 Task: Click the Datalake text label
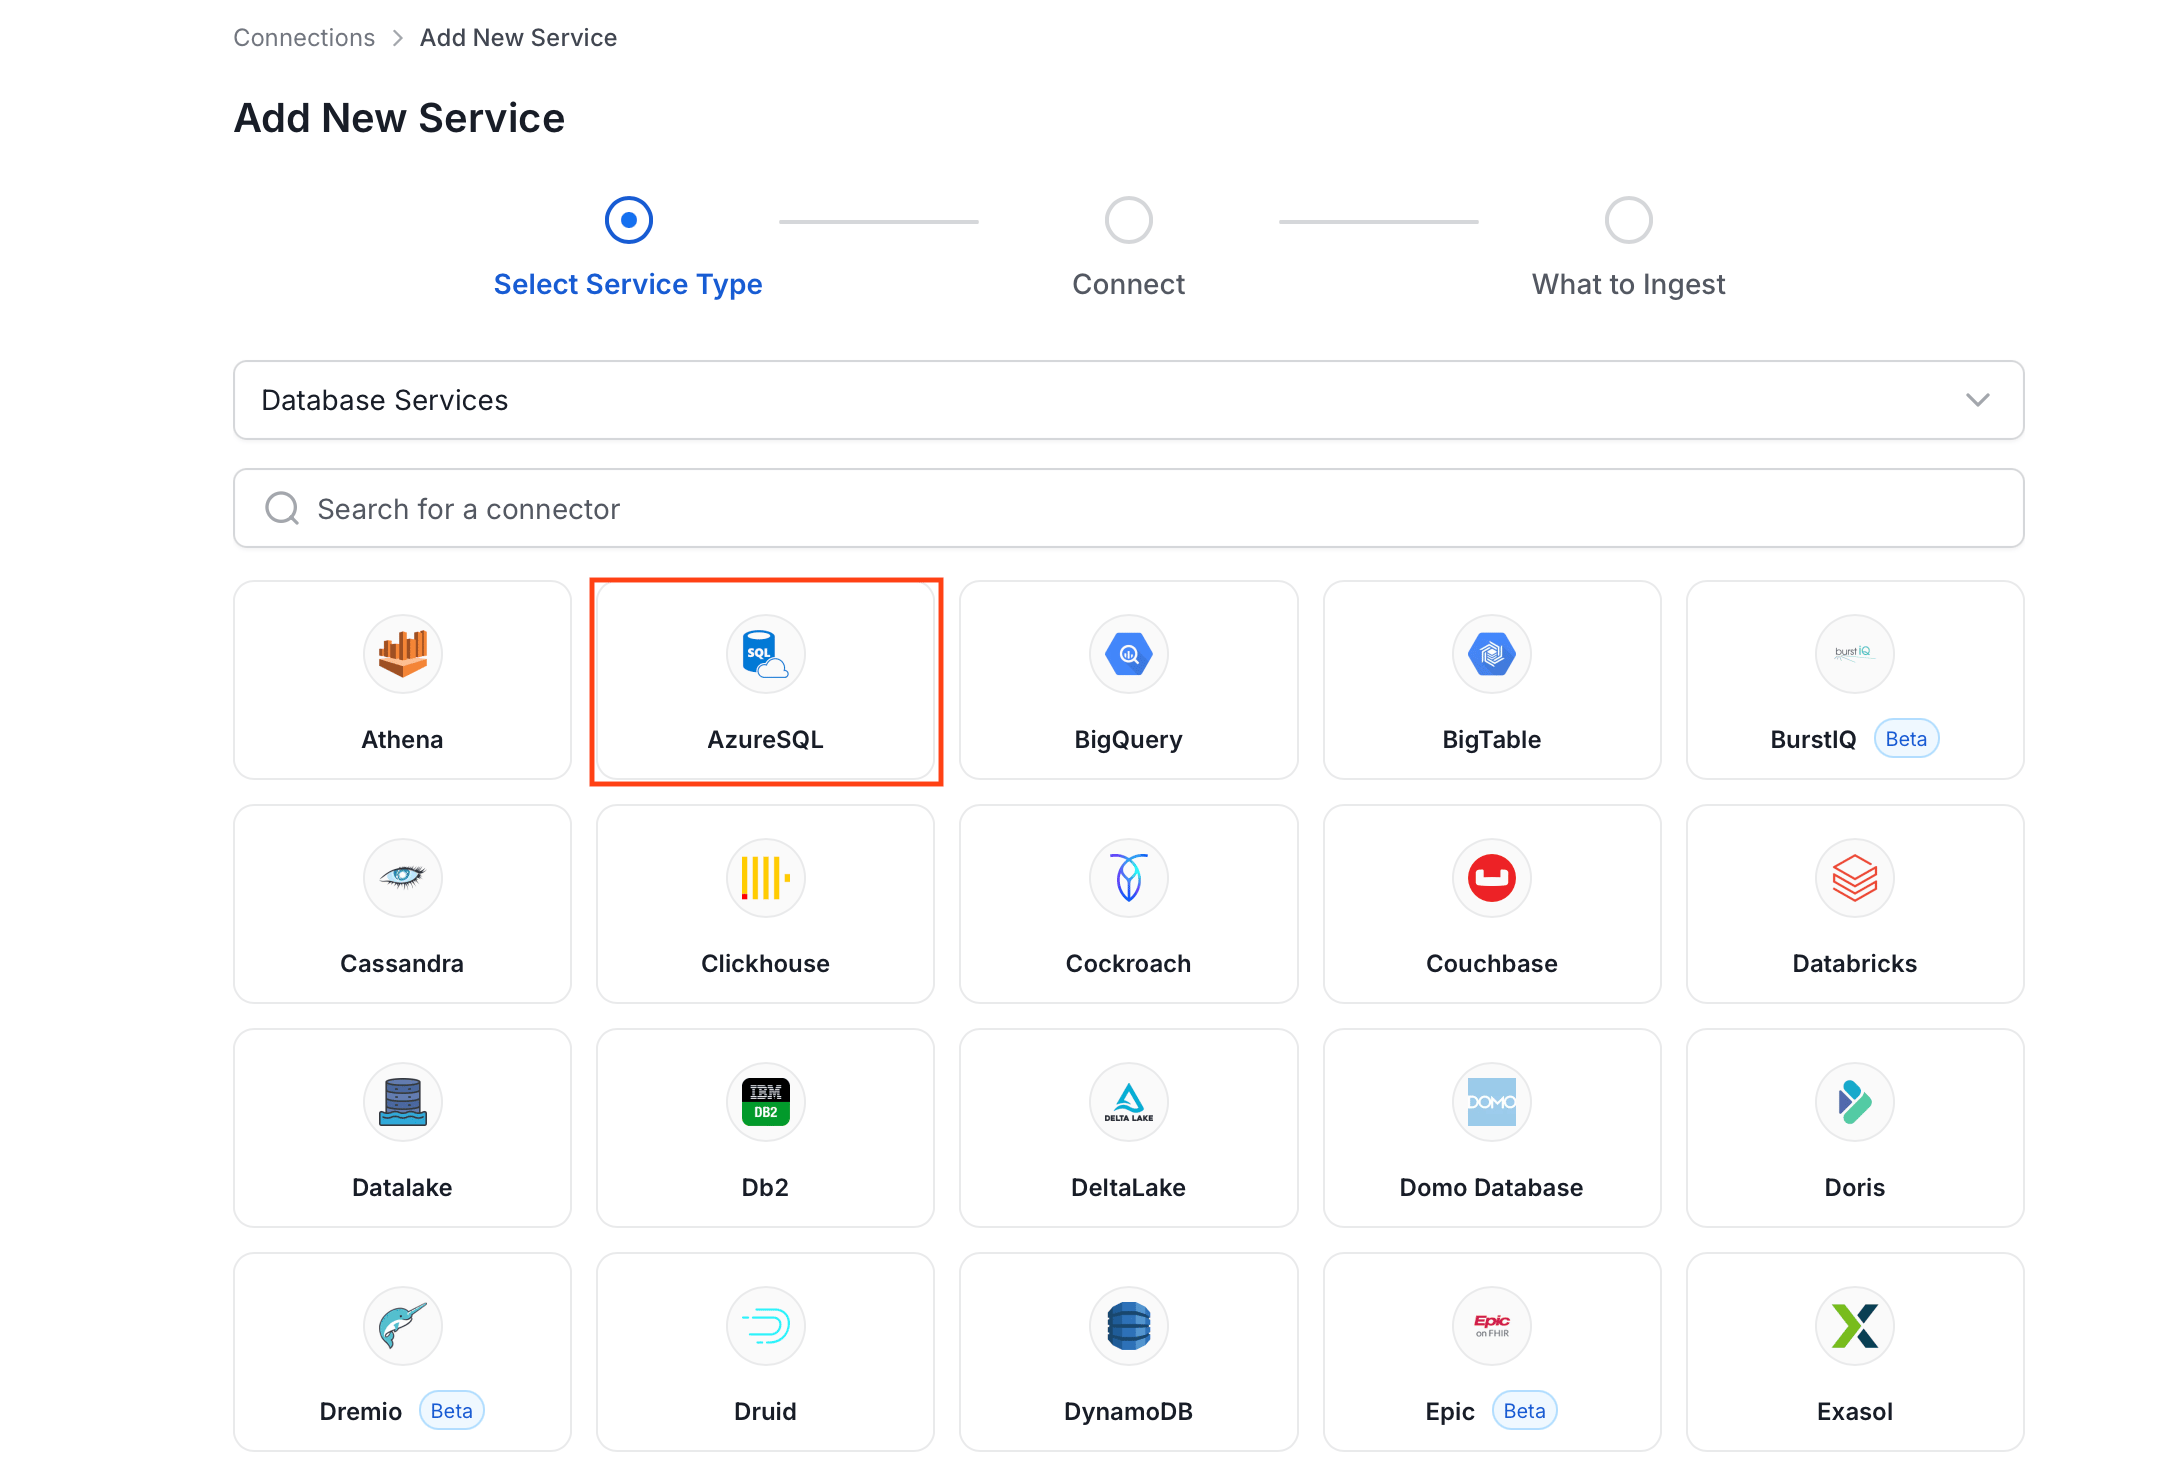(402, 1187)
